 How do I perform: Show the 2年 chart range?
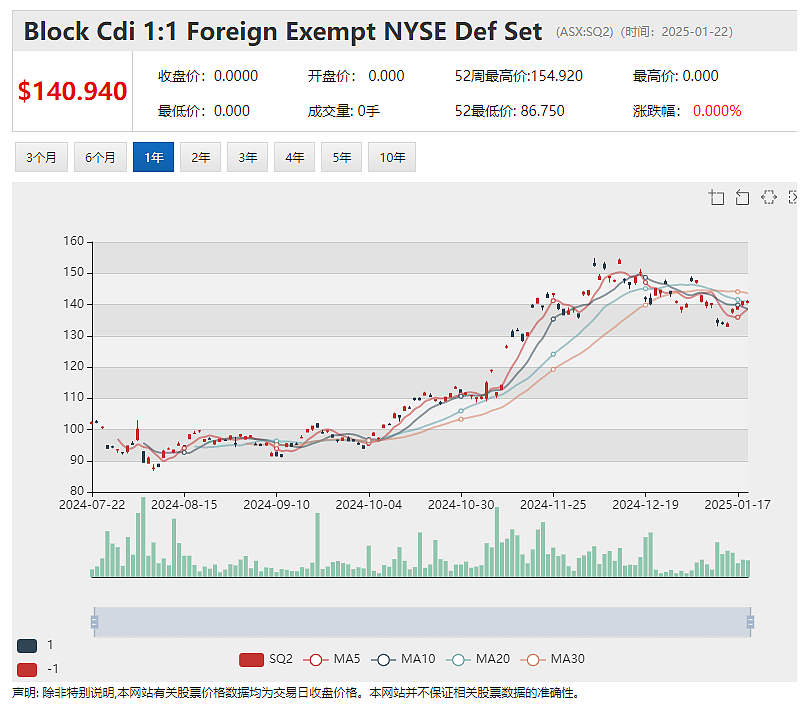tap(200, 157)
